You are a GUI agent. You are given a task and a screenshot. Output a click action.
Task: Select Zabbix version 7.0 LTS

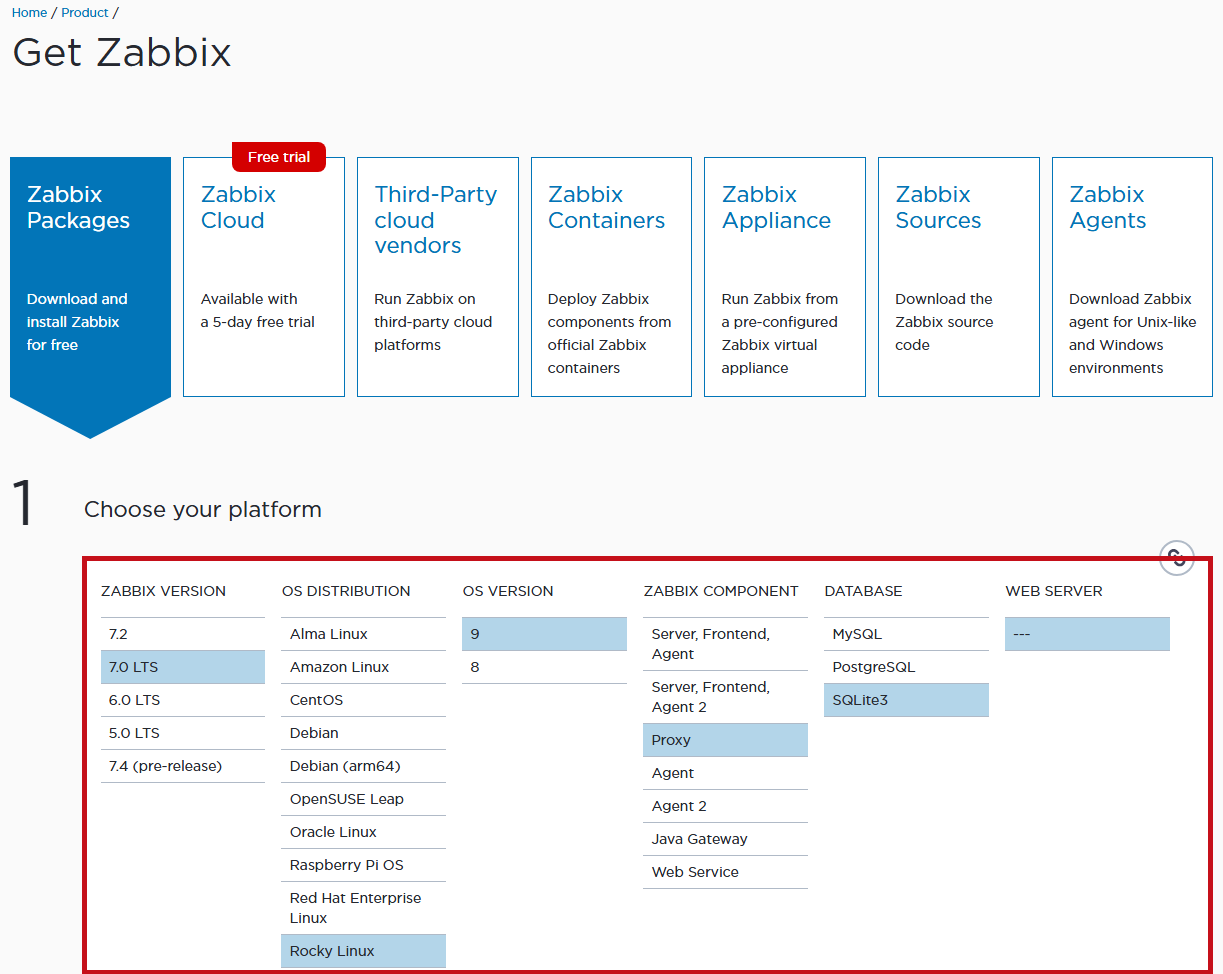coord(183,667)
